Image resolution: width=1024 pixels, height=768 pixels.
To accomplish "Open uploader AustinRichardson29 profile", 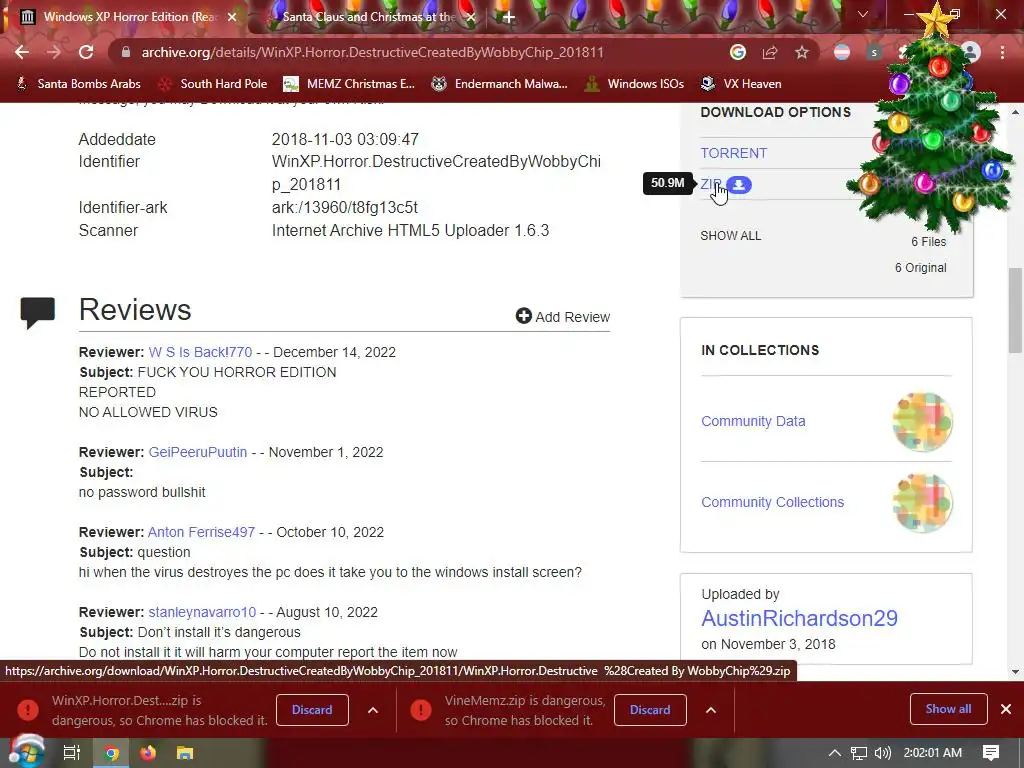I will 799,618.
